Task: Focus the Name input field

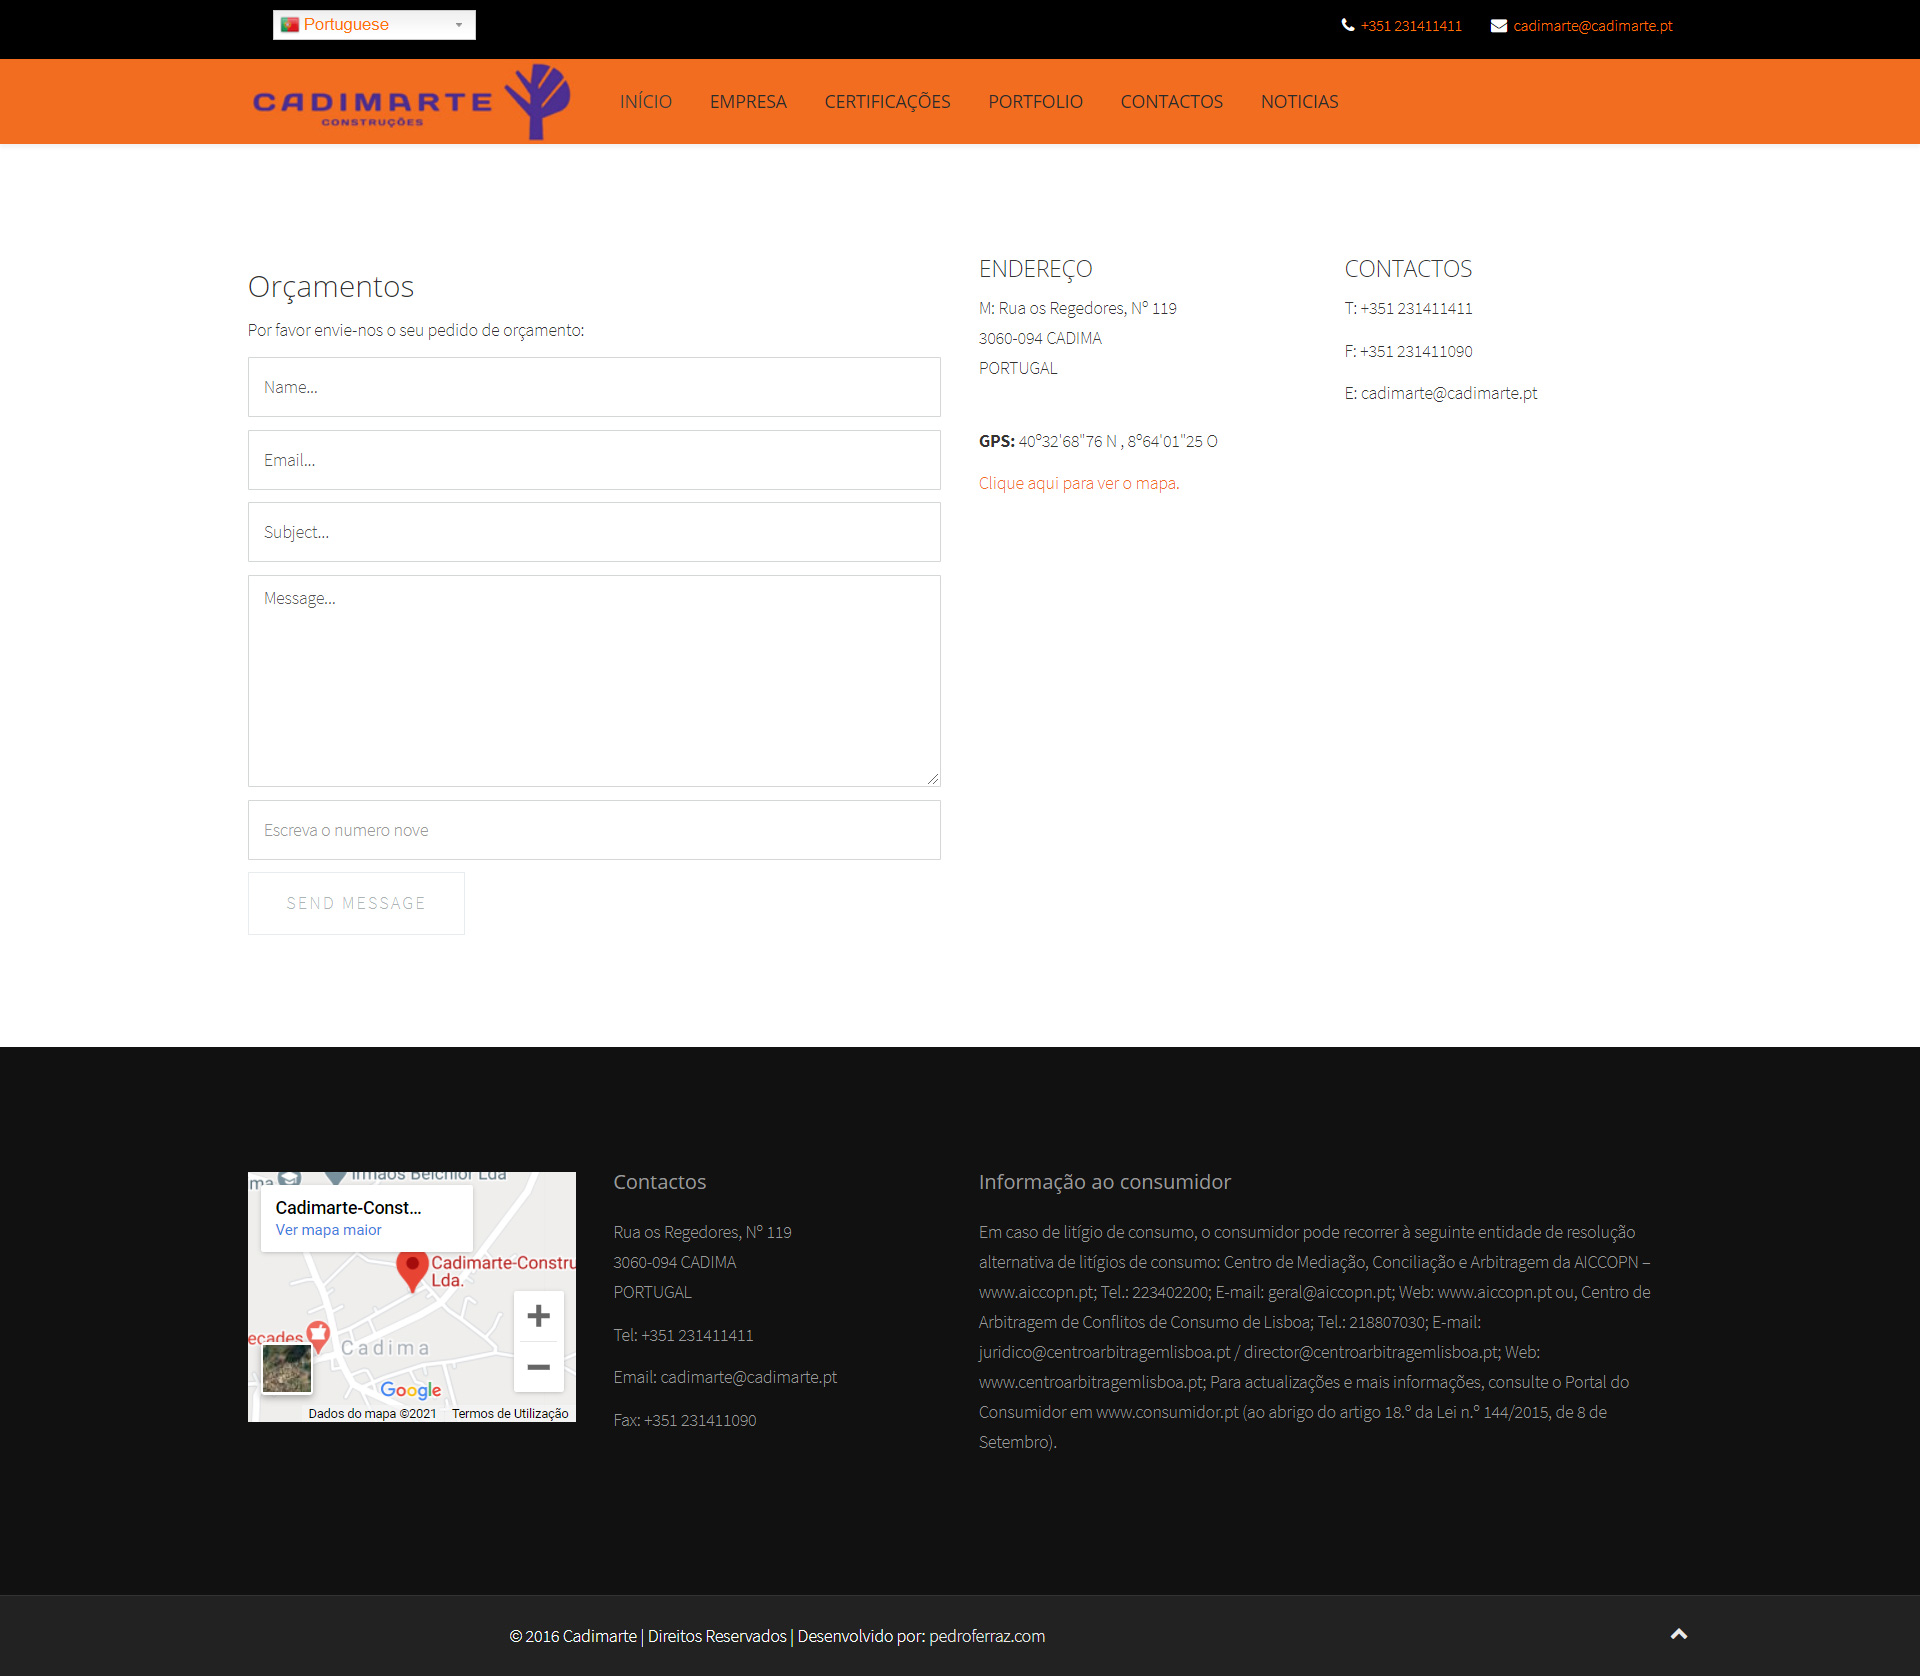Action: (x=594, y=387)
